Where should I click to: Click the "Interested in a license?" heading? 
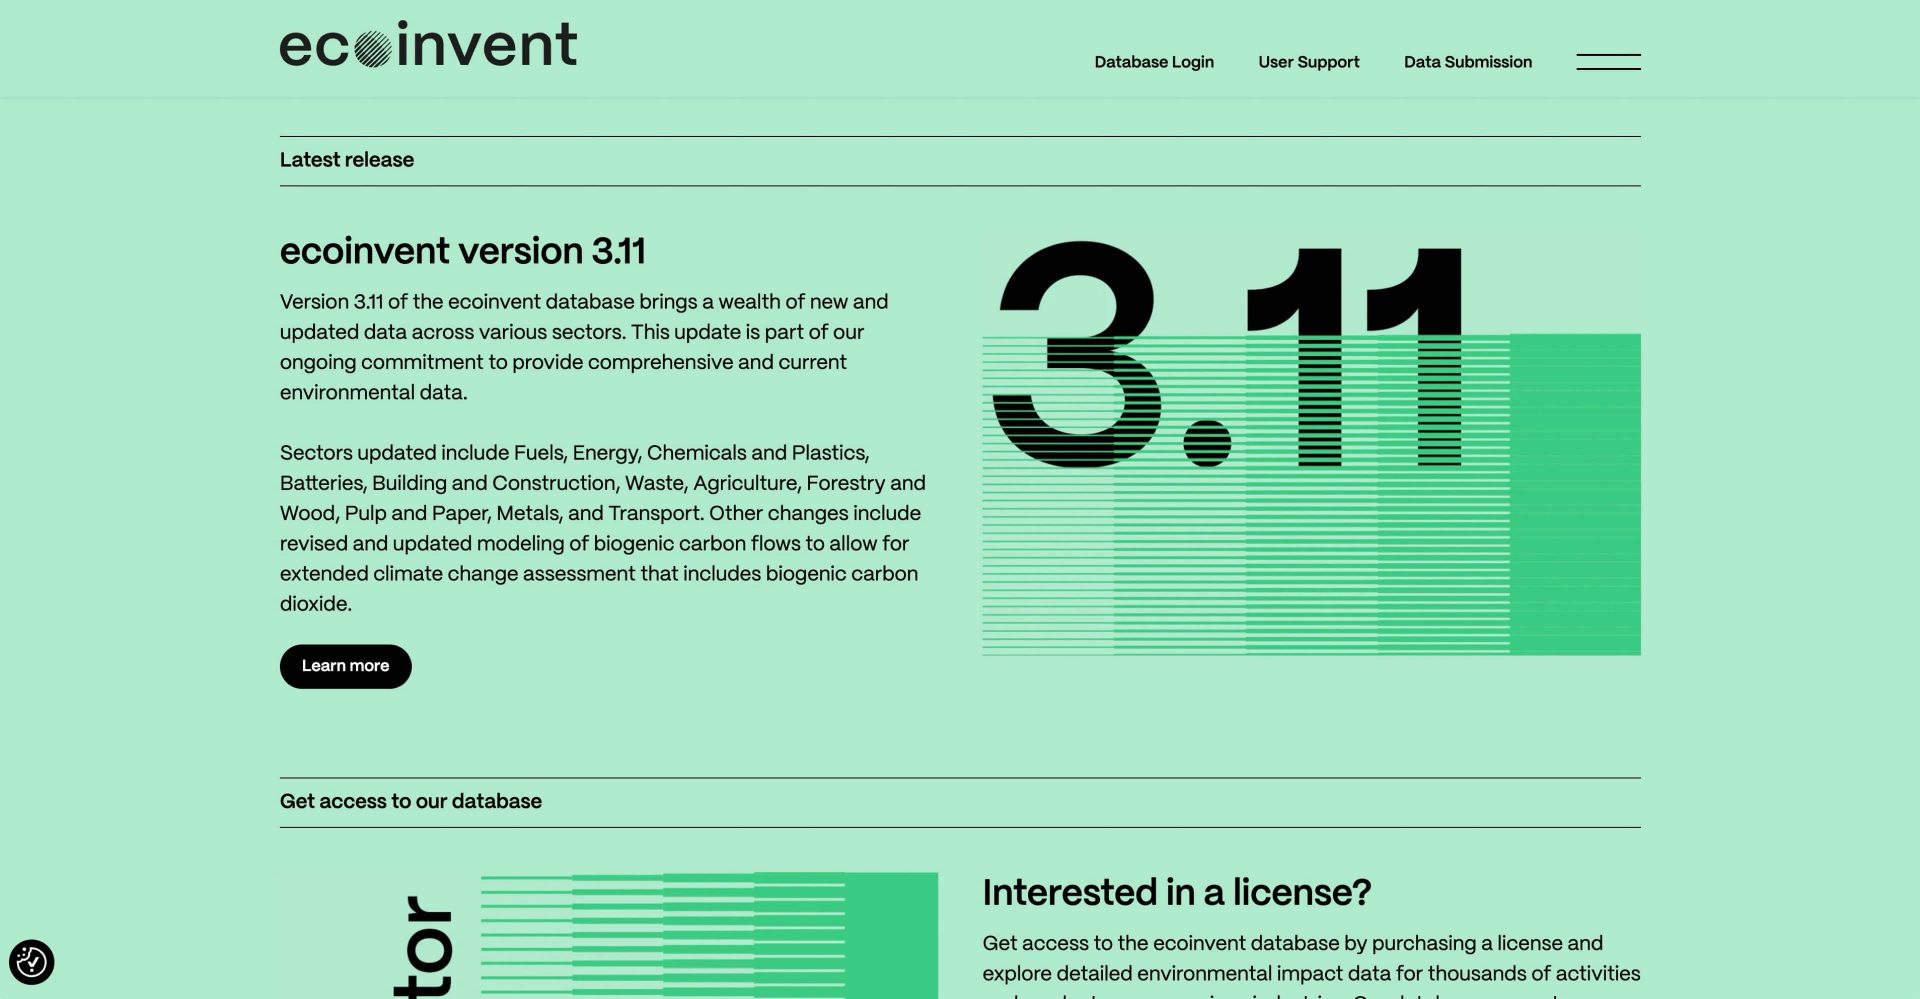pyautogui.click(x=1176, y=892)
